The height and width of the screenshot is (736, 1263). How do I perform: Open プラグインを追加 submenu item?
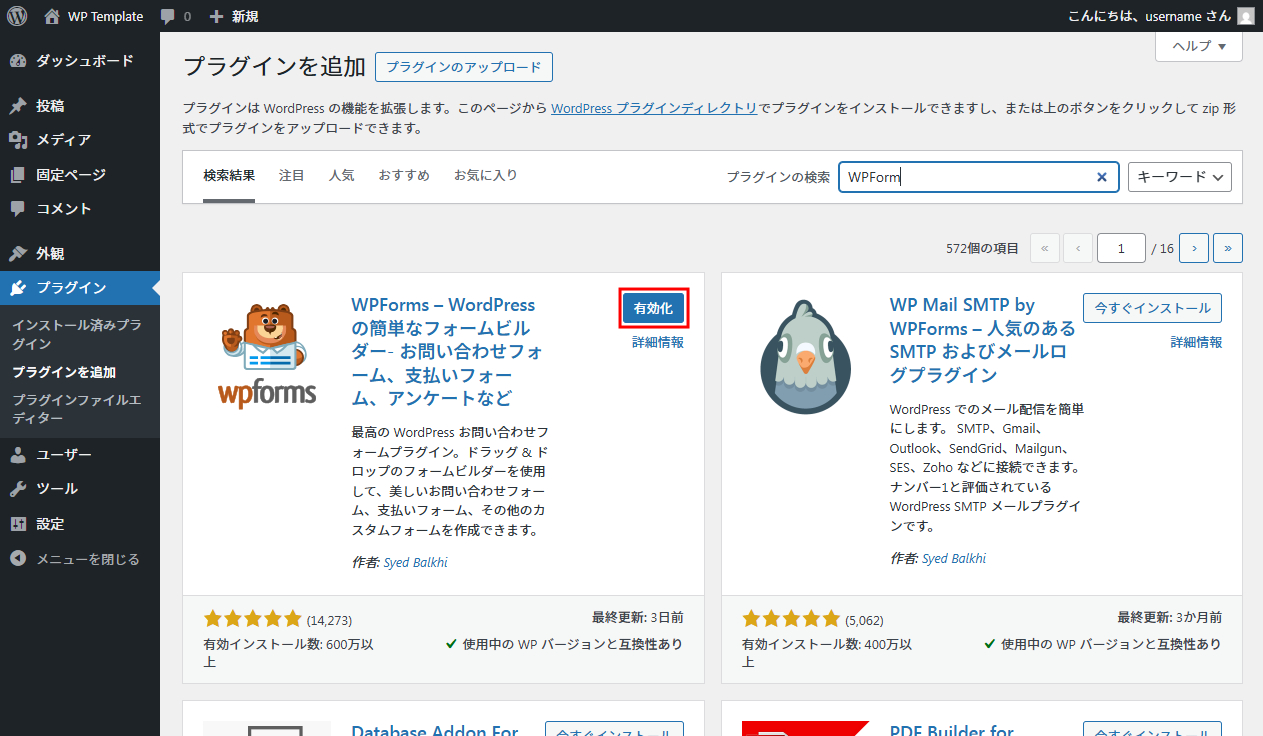click(65, 372)
